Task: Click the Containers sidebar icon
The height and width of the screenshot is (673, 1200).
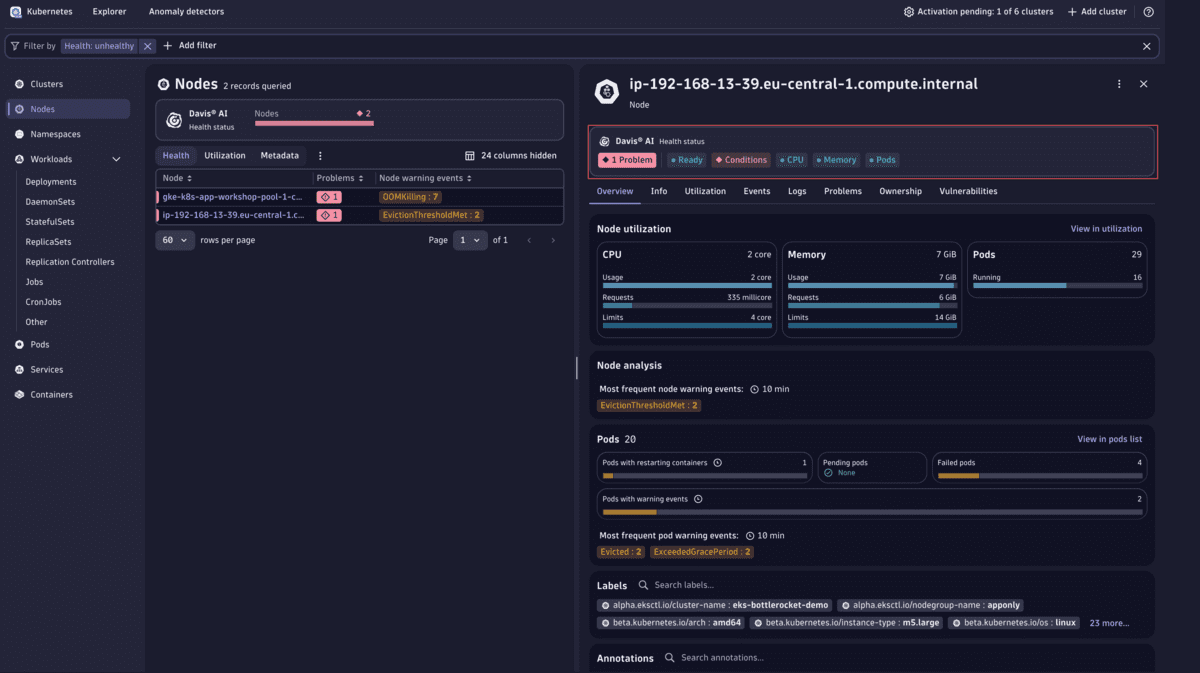Action: 19,394
